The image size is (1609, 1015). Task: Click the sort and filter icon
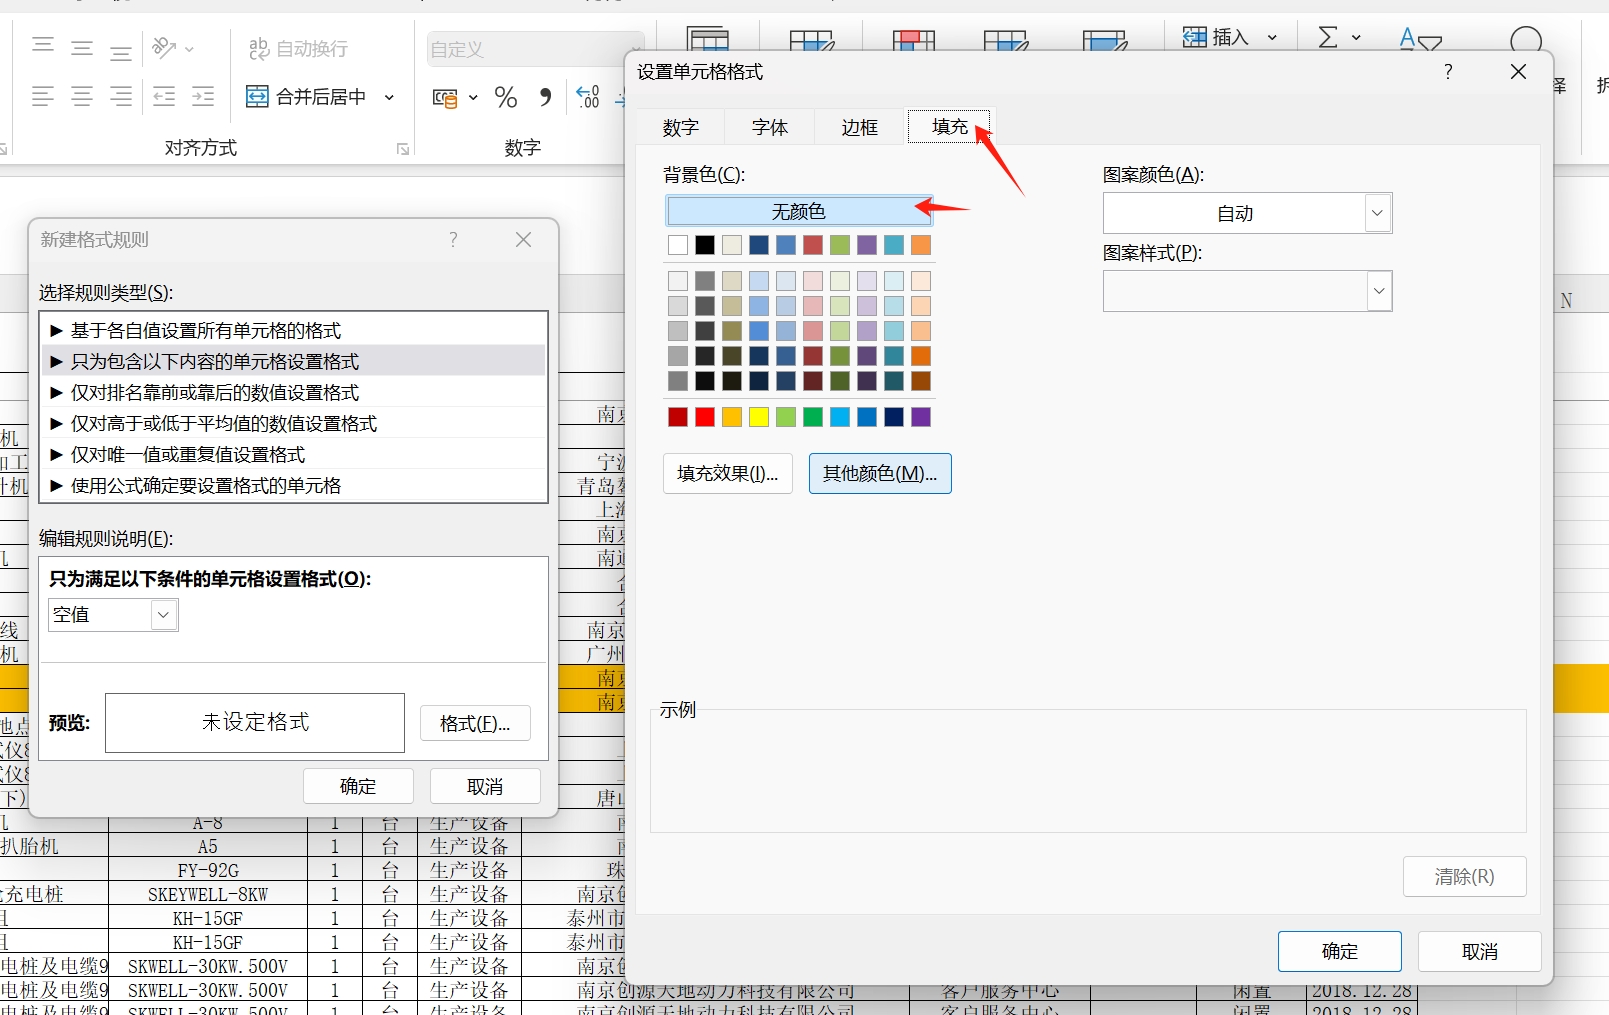(x=1420, y=40)
